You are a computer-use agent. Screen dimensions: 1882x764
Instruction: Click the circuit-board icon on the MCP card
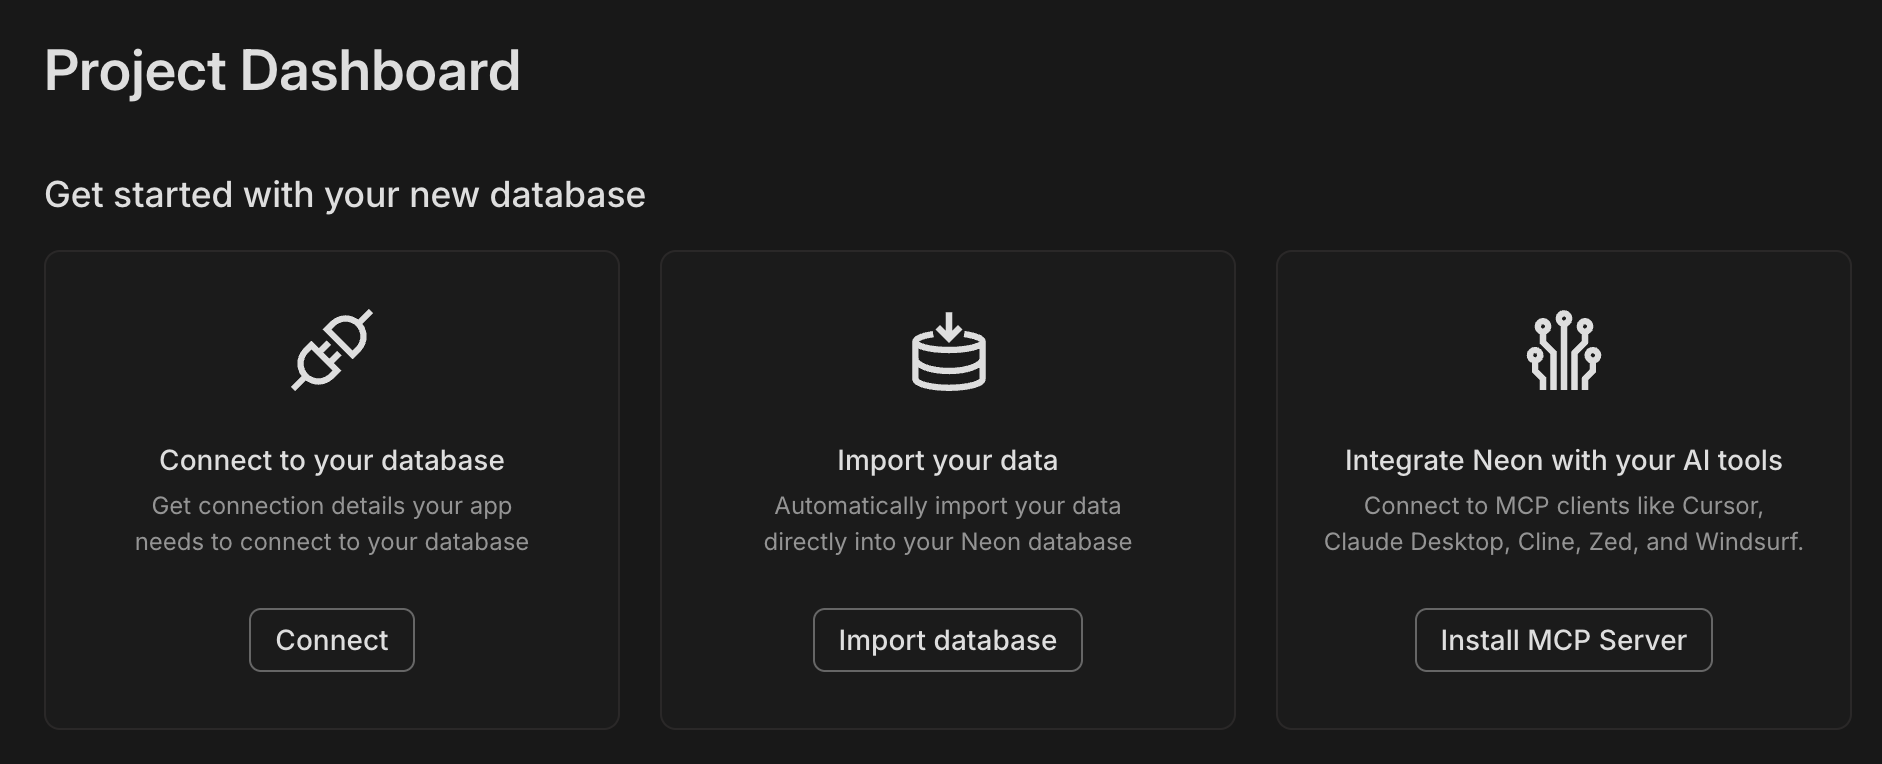1563,353
